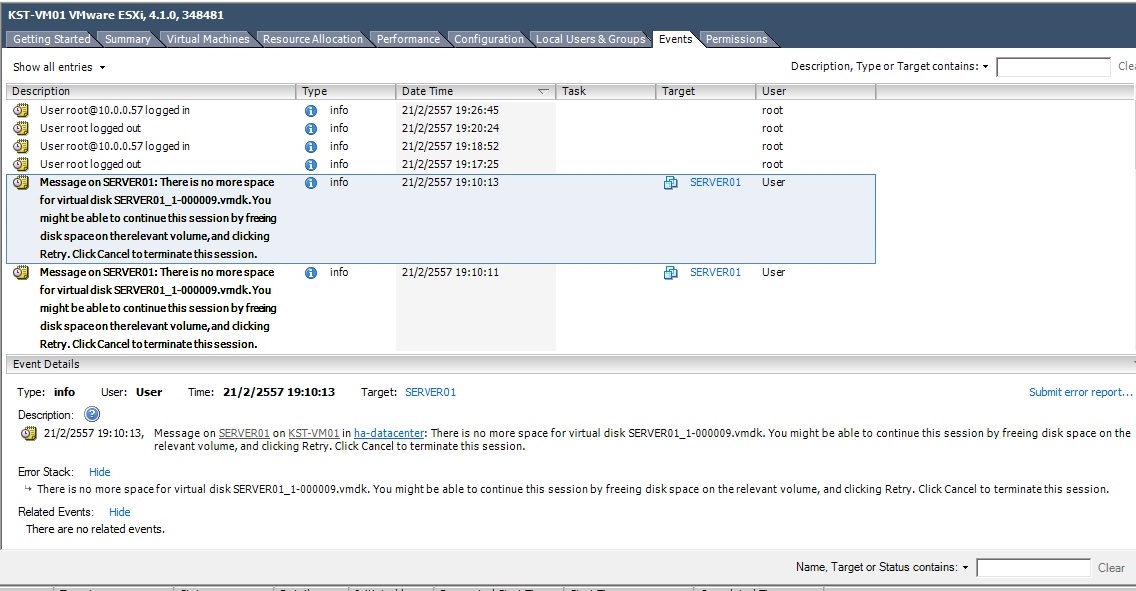Select 'User root logged out' event at 19:20:24
This screenshot has width=1136, height=591.
(x=91, y=128)
